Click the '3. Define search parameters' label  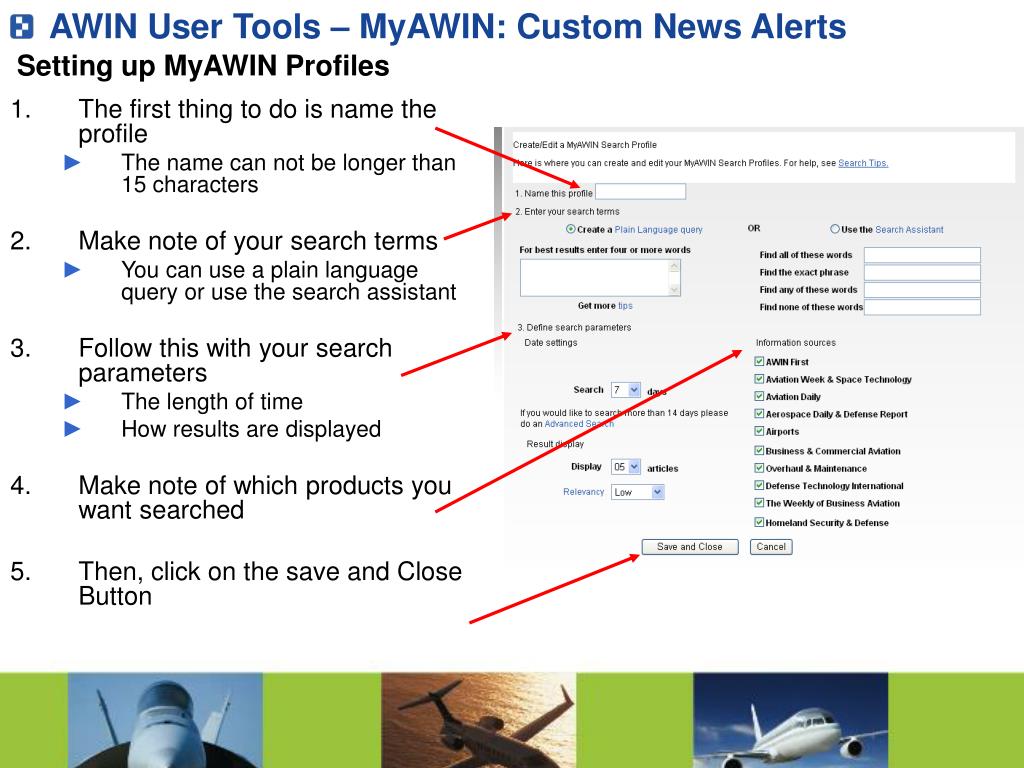pyautogui.click(x=574, y=327)
